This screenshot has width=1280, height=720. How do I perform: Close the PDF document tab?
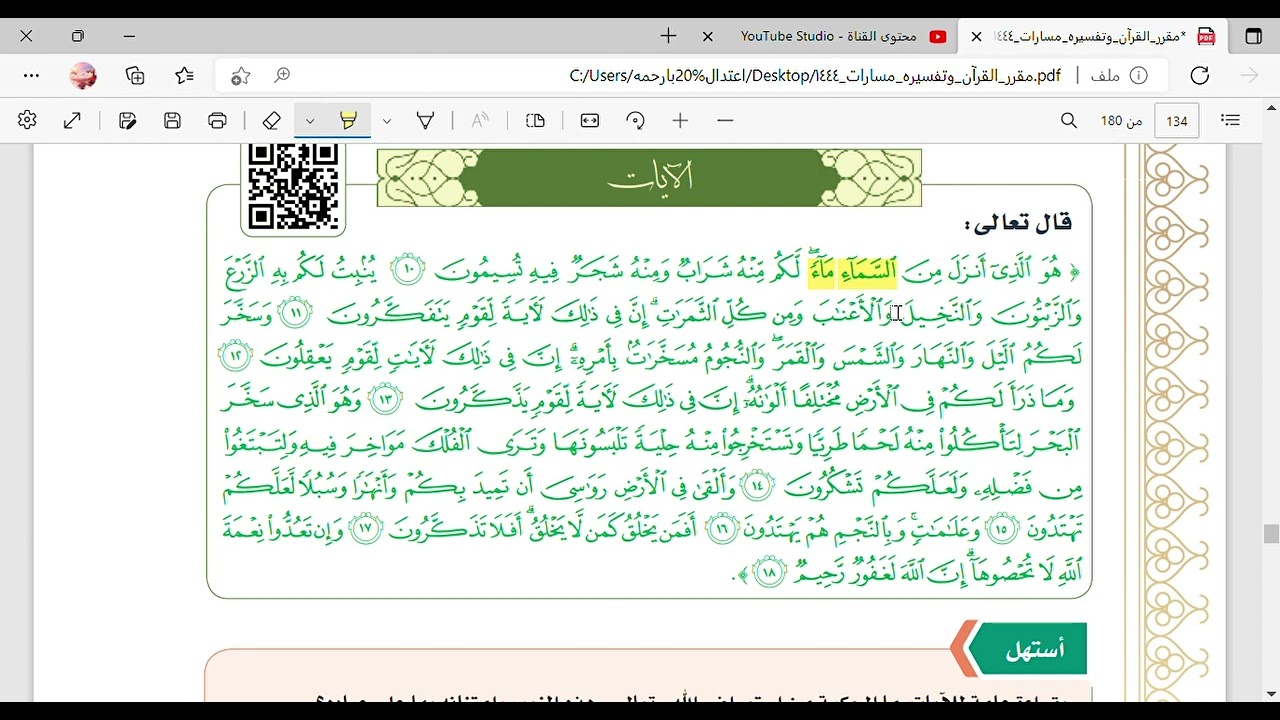tap(976, 36)
